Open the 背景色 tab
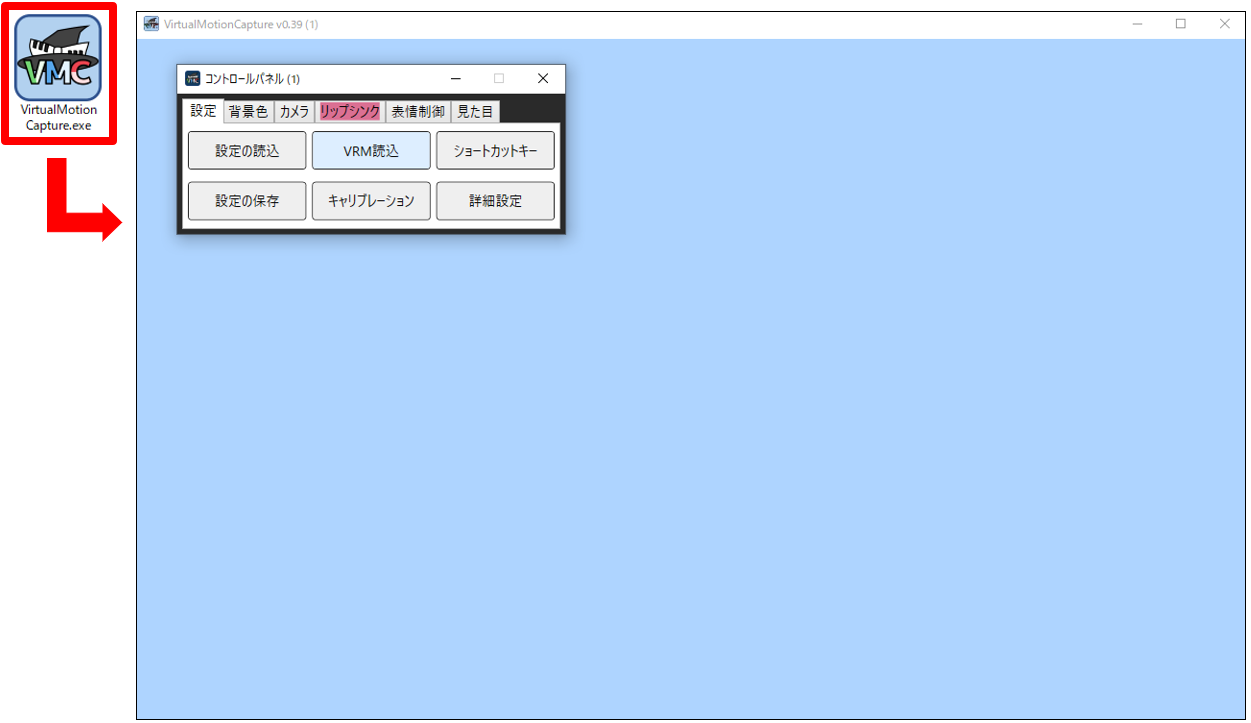The width and height of the screenshot is (1251, 723). pos(248,112)
